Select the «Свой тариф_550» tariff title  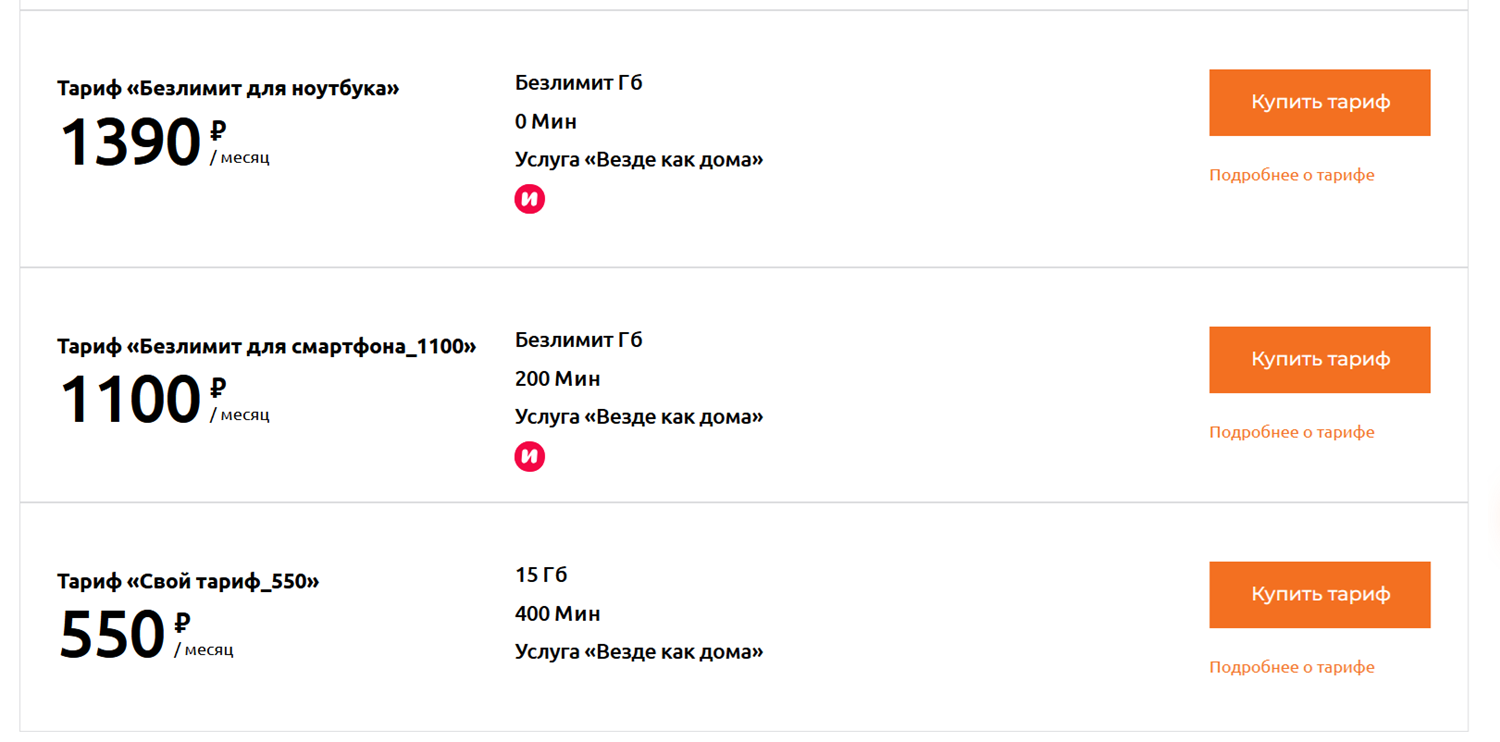pyautogui.click(x=188, y=581)
